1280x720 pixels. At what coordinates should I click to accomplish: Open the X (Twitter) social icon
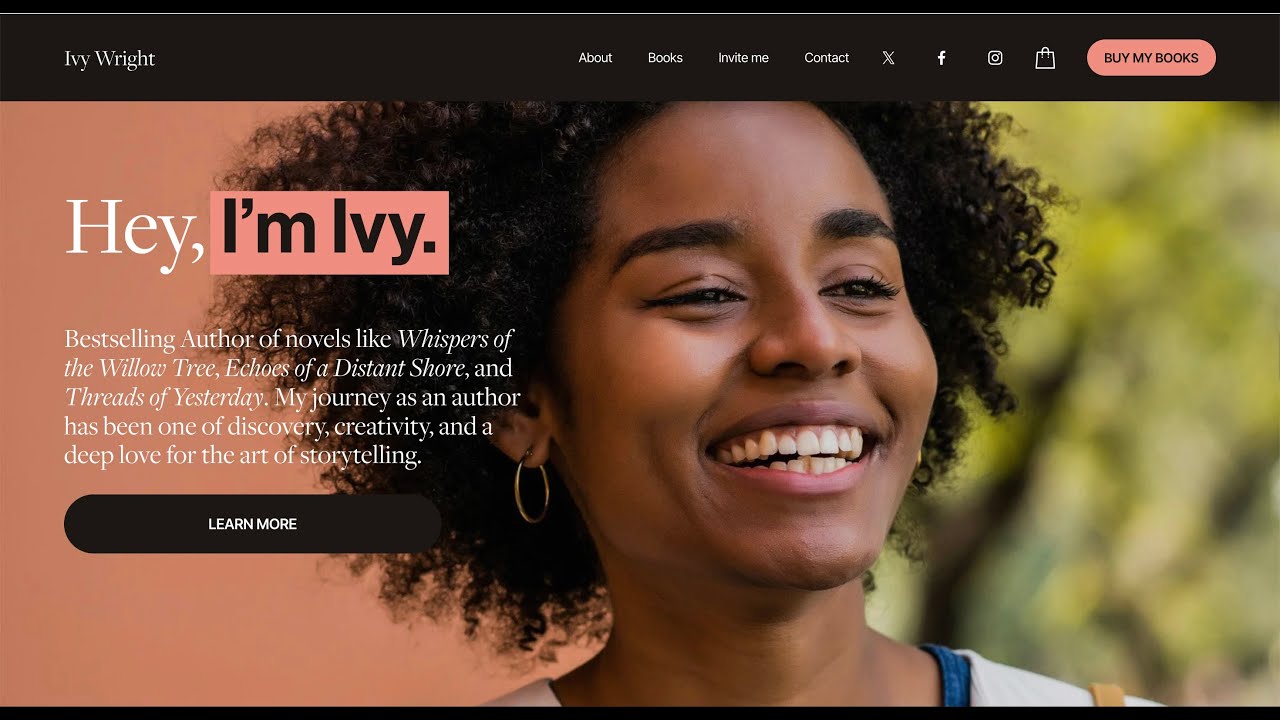[x=888, y=58]
